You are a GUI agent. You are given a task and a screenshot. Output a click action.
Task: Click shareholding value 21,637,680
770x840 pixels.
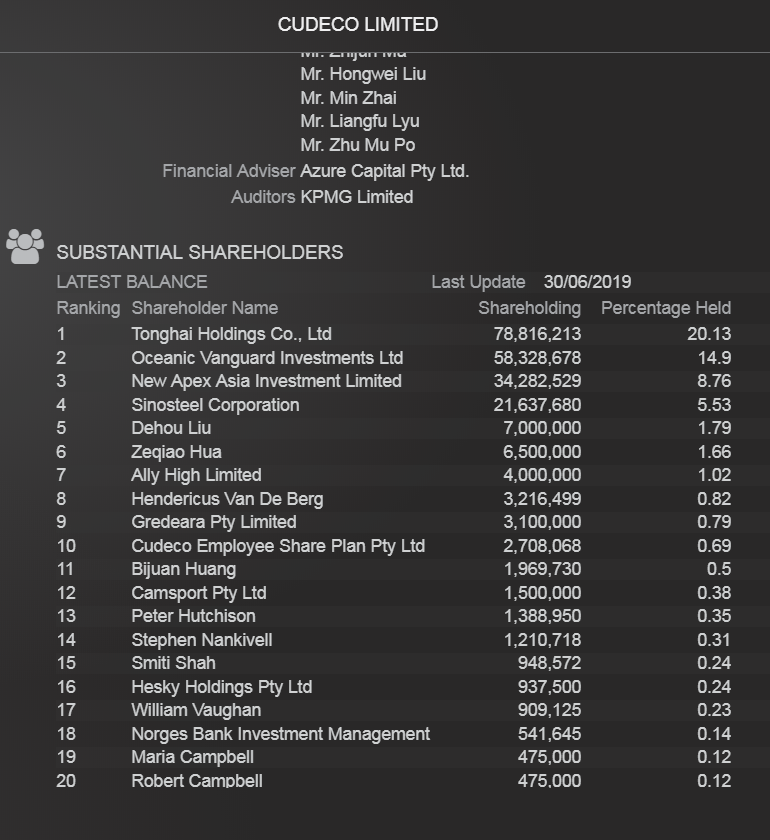(537, 405)
